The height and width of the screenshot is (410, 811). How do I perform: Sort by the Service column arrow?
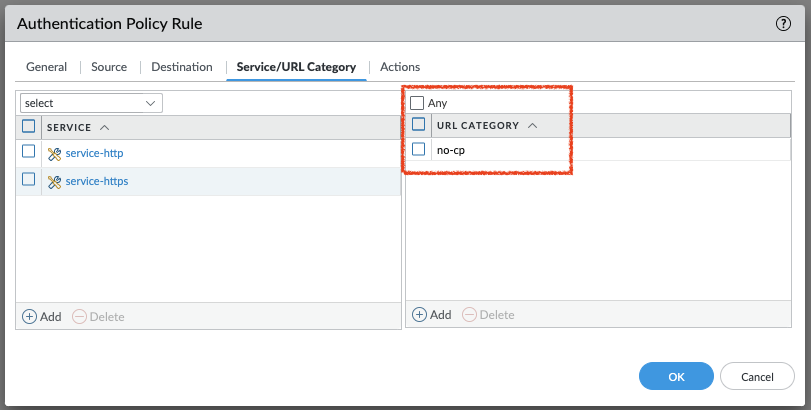coord(105,127)
